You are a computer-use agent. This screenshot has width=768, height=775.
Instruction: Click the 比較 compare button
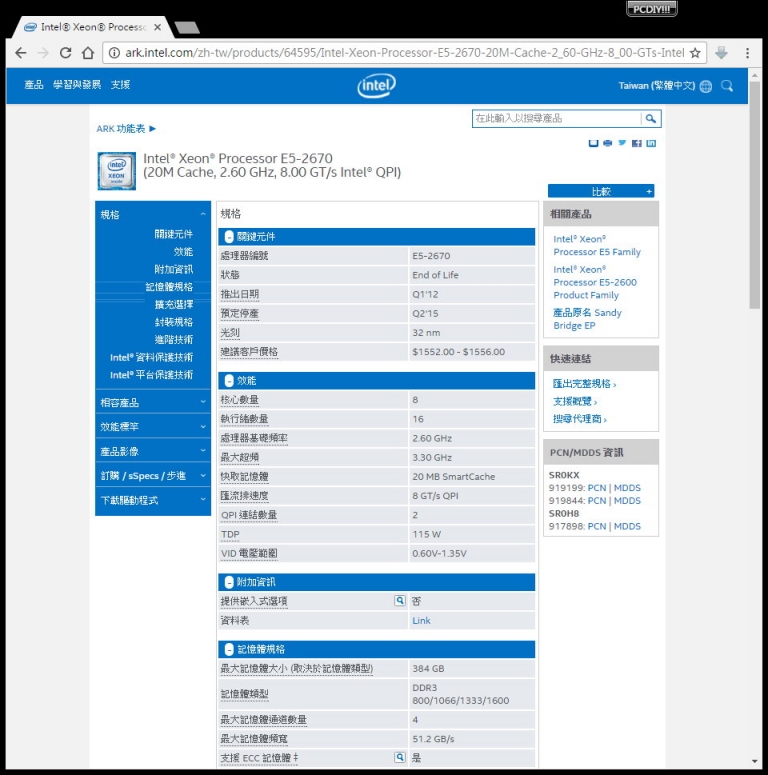tap(601, 191)
